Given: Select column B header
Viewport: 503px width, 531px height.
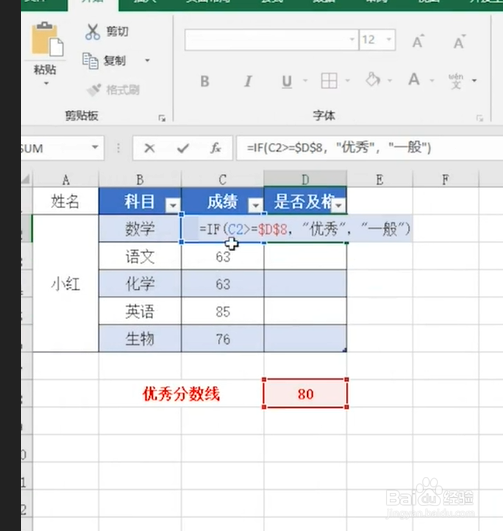Looking at the screenshot, I should 140,179.
